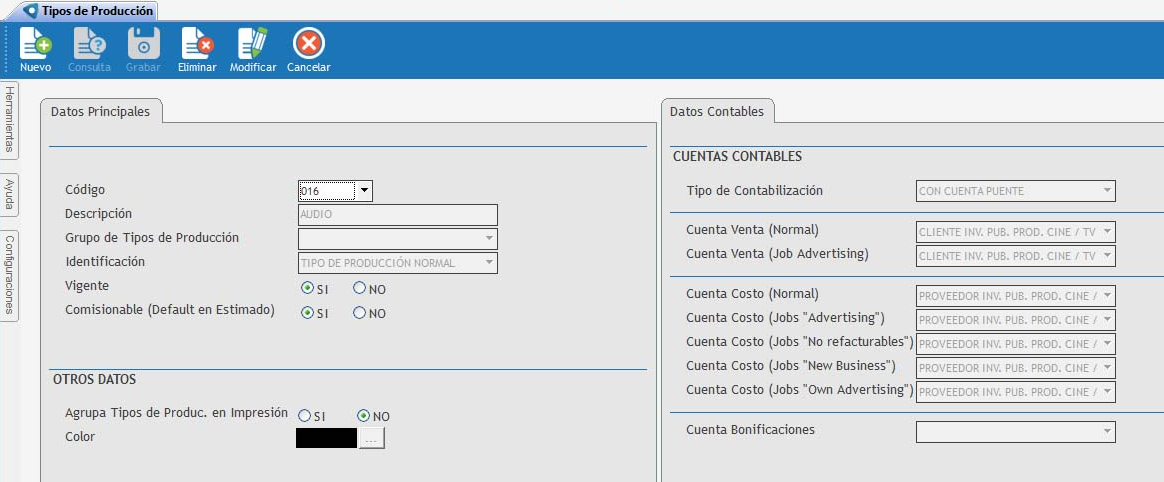Select NO for Comisionable option
Image resolution: width=1164 pixels, height=482 pixels.
(359, 313)
